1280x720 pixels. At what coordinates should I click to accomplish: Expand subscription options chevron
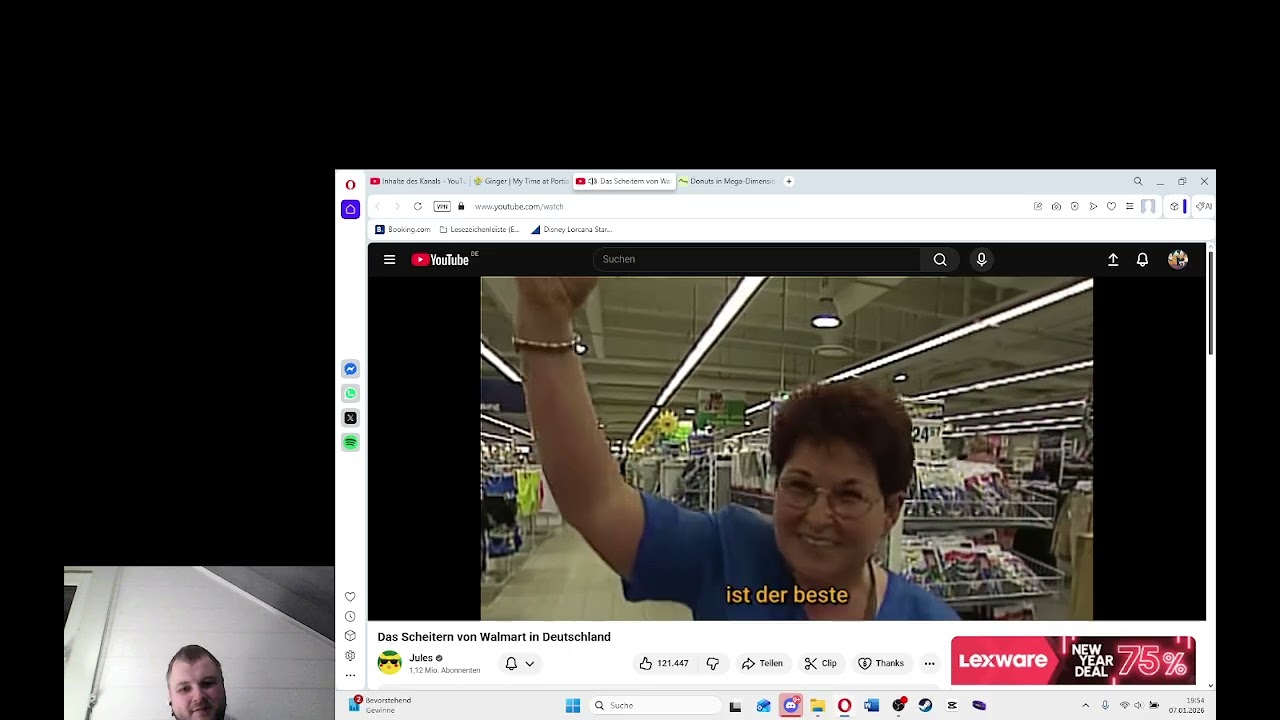point(530,663)
